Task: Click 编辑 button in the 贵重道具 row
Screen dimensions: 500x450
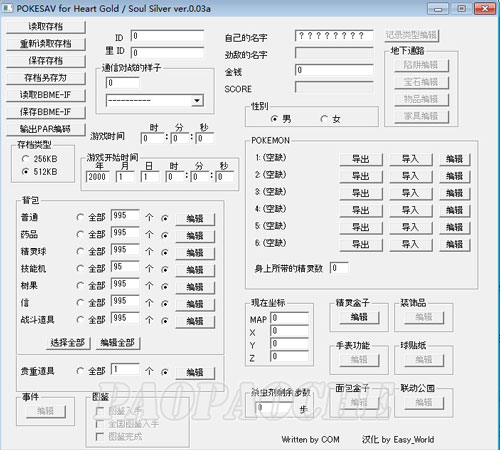Action: [x=195, y=372]
